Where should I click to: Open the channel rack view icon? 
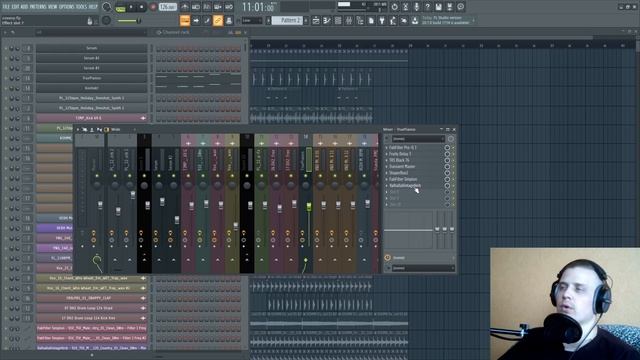[338, 20]
